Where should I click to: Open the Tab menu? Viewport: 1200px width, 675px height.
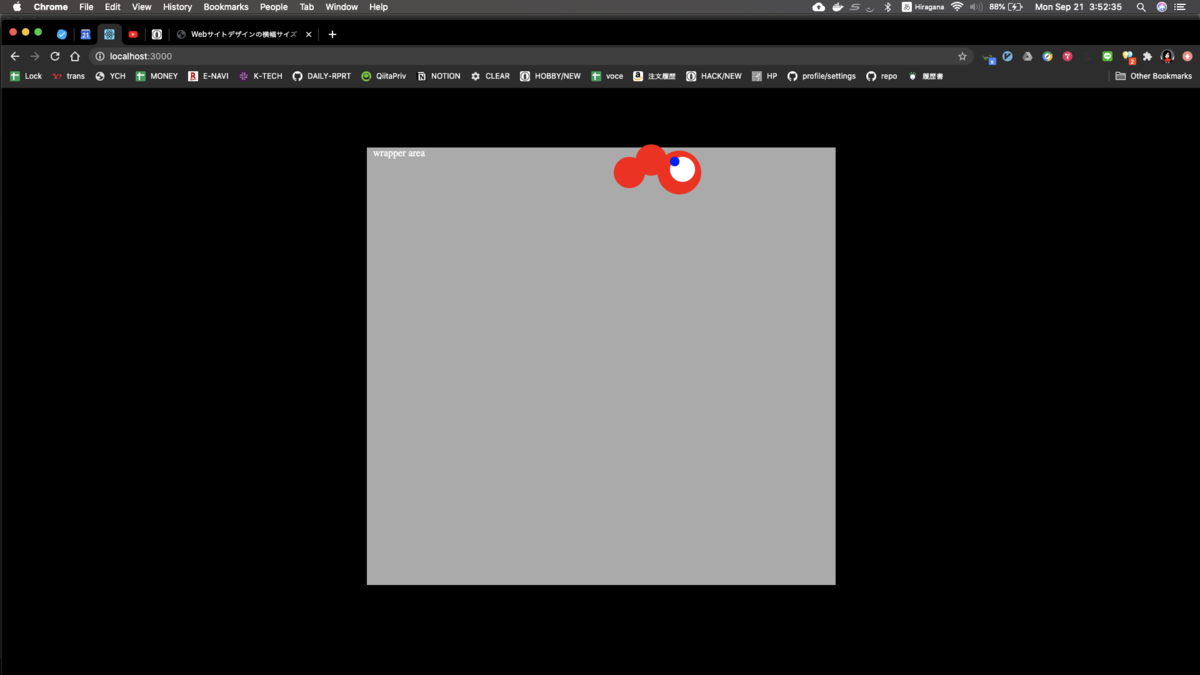pyautogui.click(x=307, y=7)
